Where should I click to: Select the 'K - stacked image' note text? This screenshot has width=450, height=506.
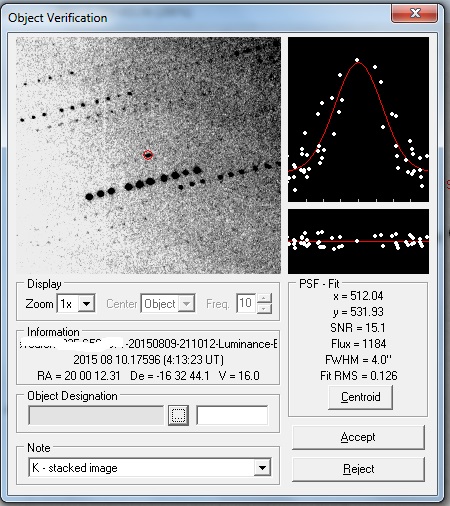[x=75, y=468]
